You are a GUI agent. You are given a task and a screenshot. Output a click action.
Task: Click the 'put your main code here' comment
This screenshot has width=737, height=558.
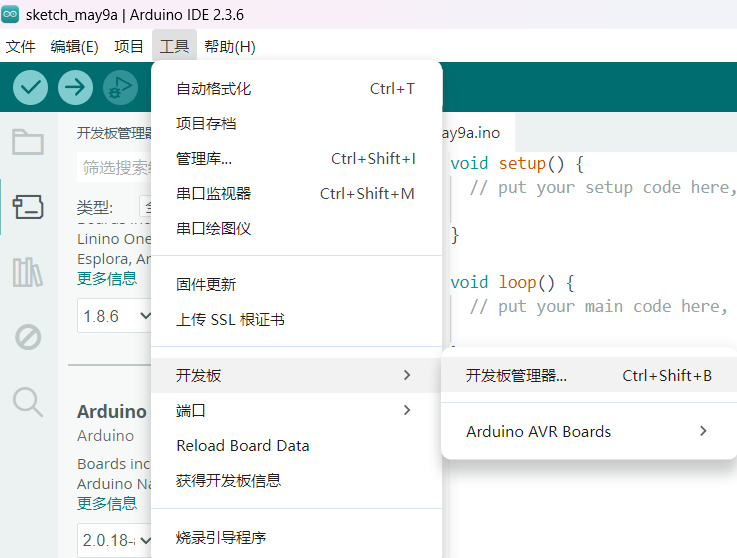tap(599, 307)
